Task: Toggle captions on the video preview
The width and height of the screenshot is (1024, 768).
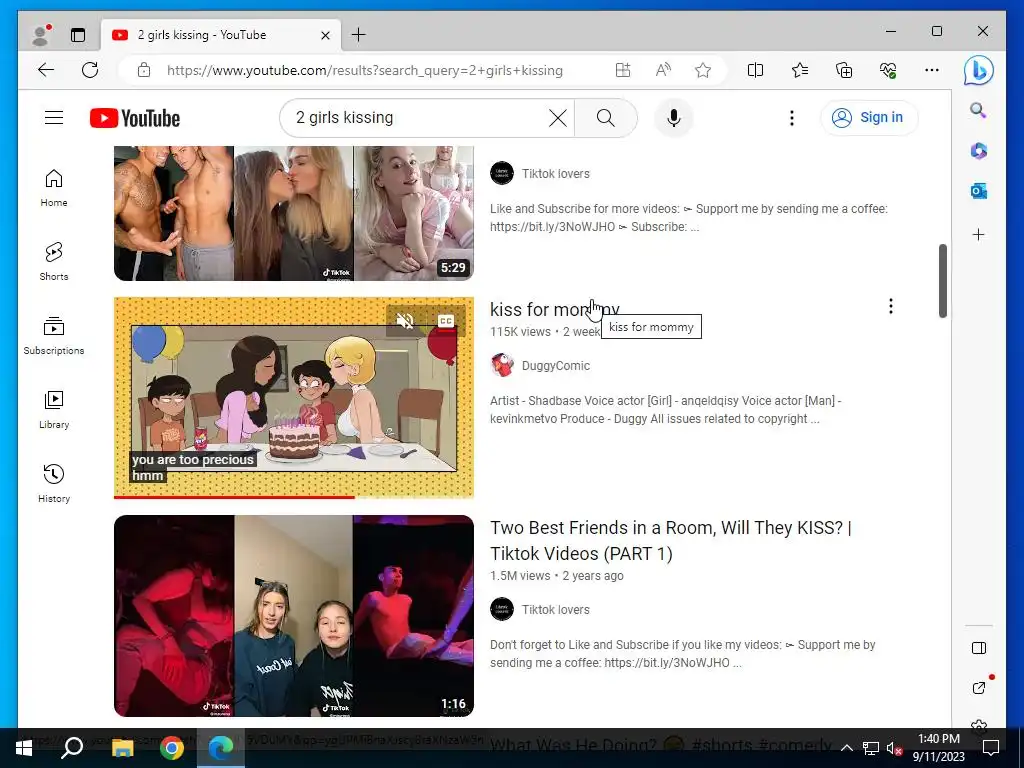Action: click(x=446, y=321)
